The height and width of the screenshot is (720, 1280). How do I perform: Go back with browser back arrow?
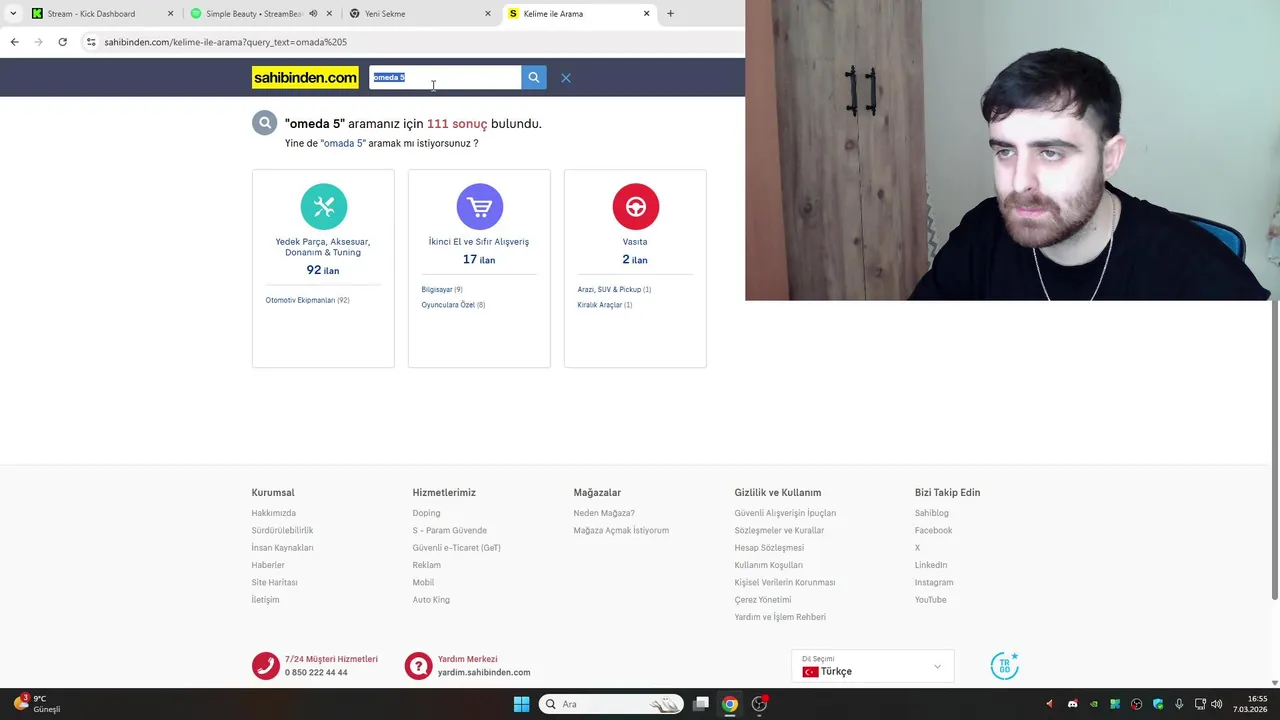(x=14, y=42)
